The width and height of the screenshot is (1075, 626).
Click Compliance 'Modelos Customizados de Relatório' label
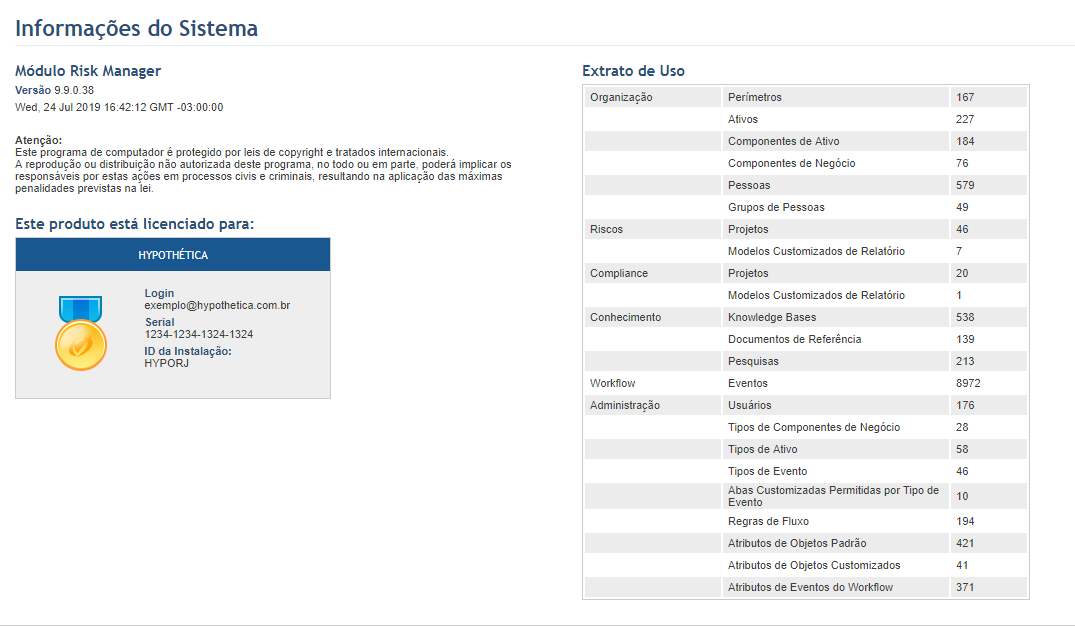click(817, 295)
